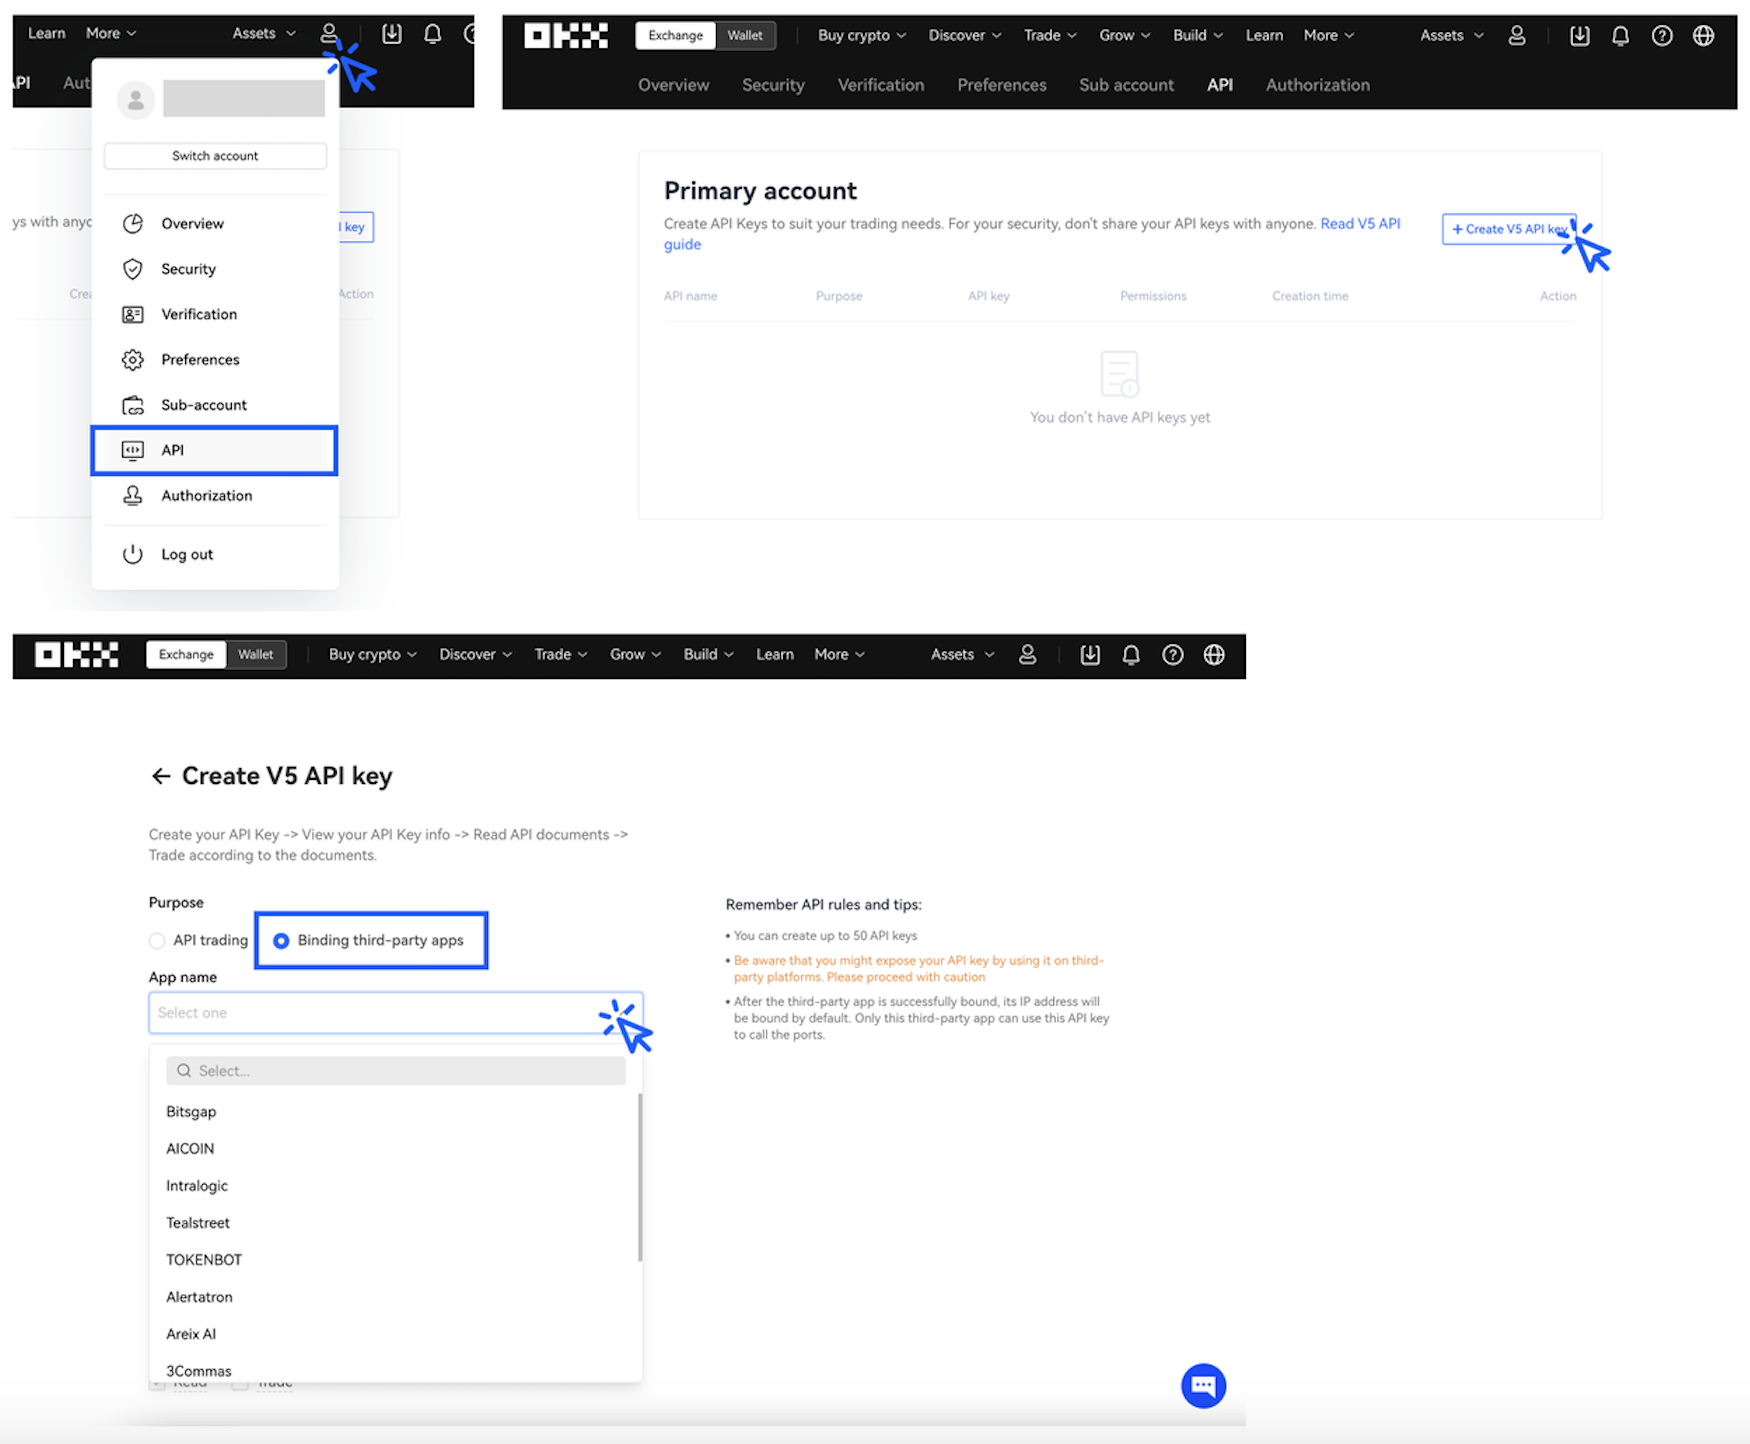
Task: Expand Trade menu on Primary account page
Action: click(1050, 36)
